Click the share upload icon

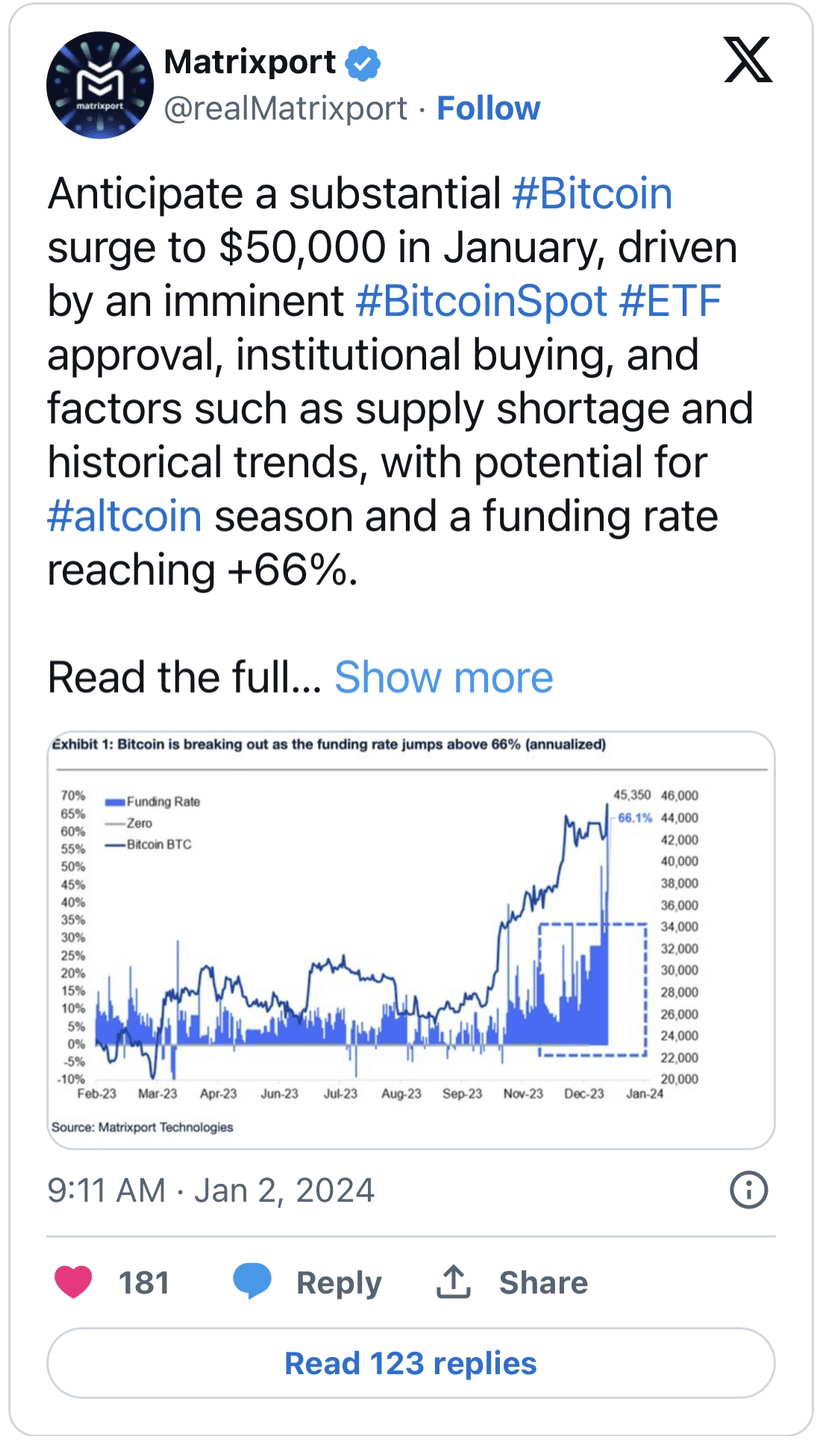(x=453, y=1281)
